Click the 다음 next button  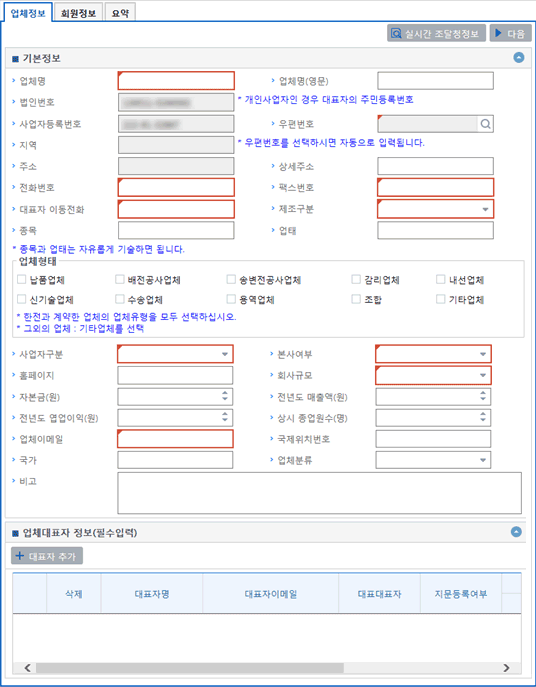point(511,33)
